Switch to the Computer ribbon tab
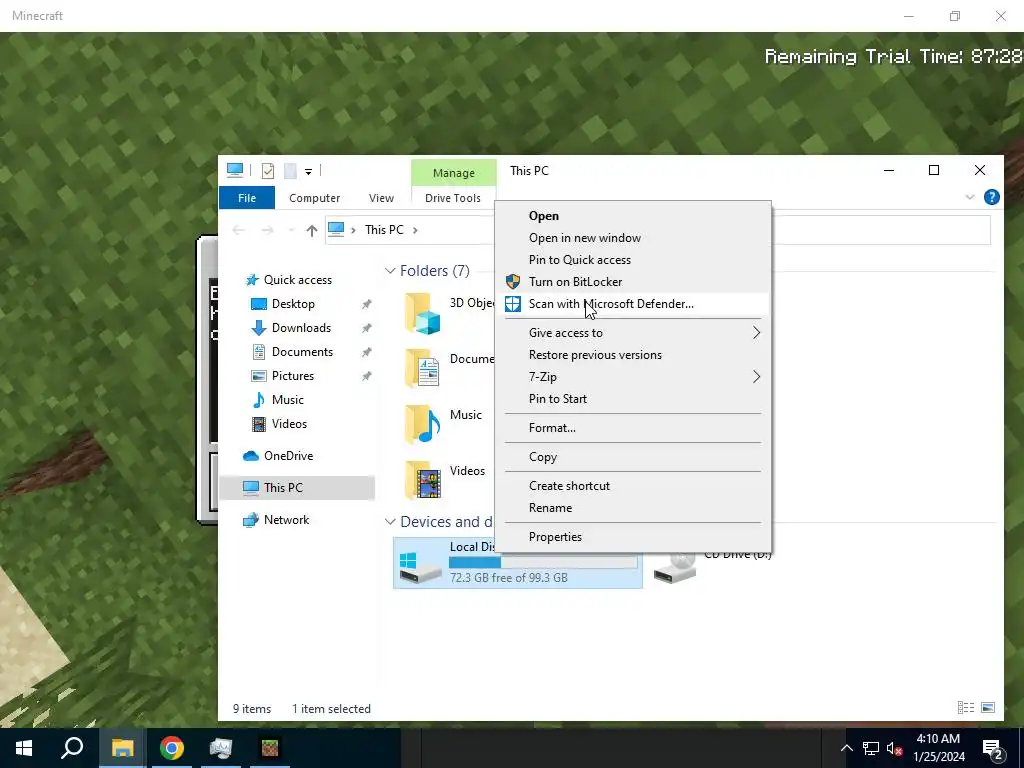The width and height of the screenshot is (1024, 768). [x=314, y=198]
